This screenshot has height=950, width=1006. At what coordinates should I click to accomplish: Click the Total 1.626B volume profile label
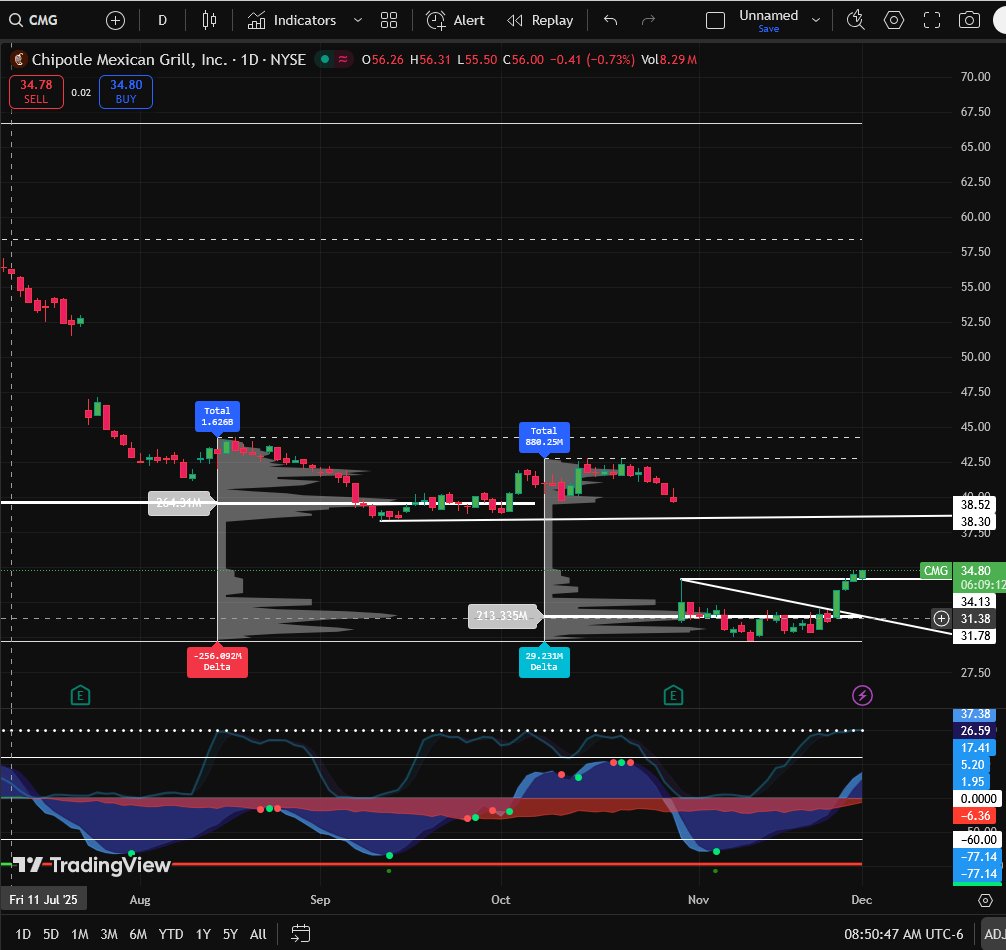coord(217,416)
